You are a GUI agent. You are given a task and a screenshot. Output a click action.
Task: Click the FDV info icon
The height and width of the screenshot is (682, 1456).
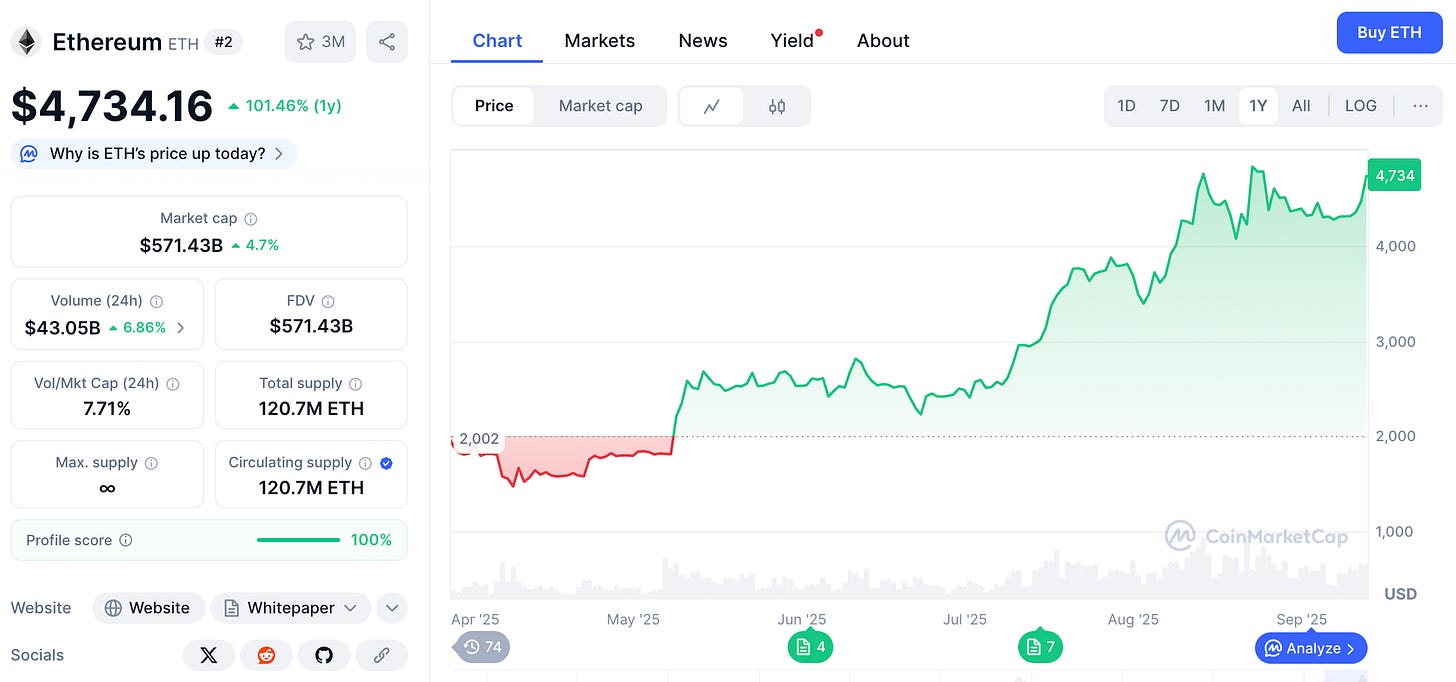(x=328, y=301)
